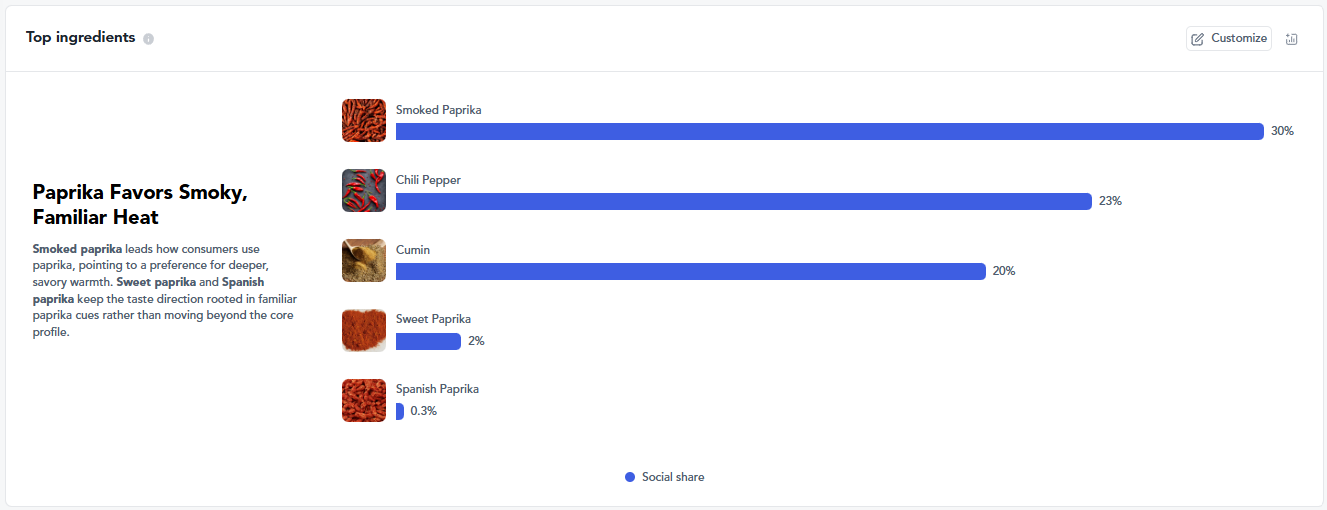Click the Top ingredients title
The image size is (1327, 510).
80,38
